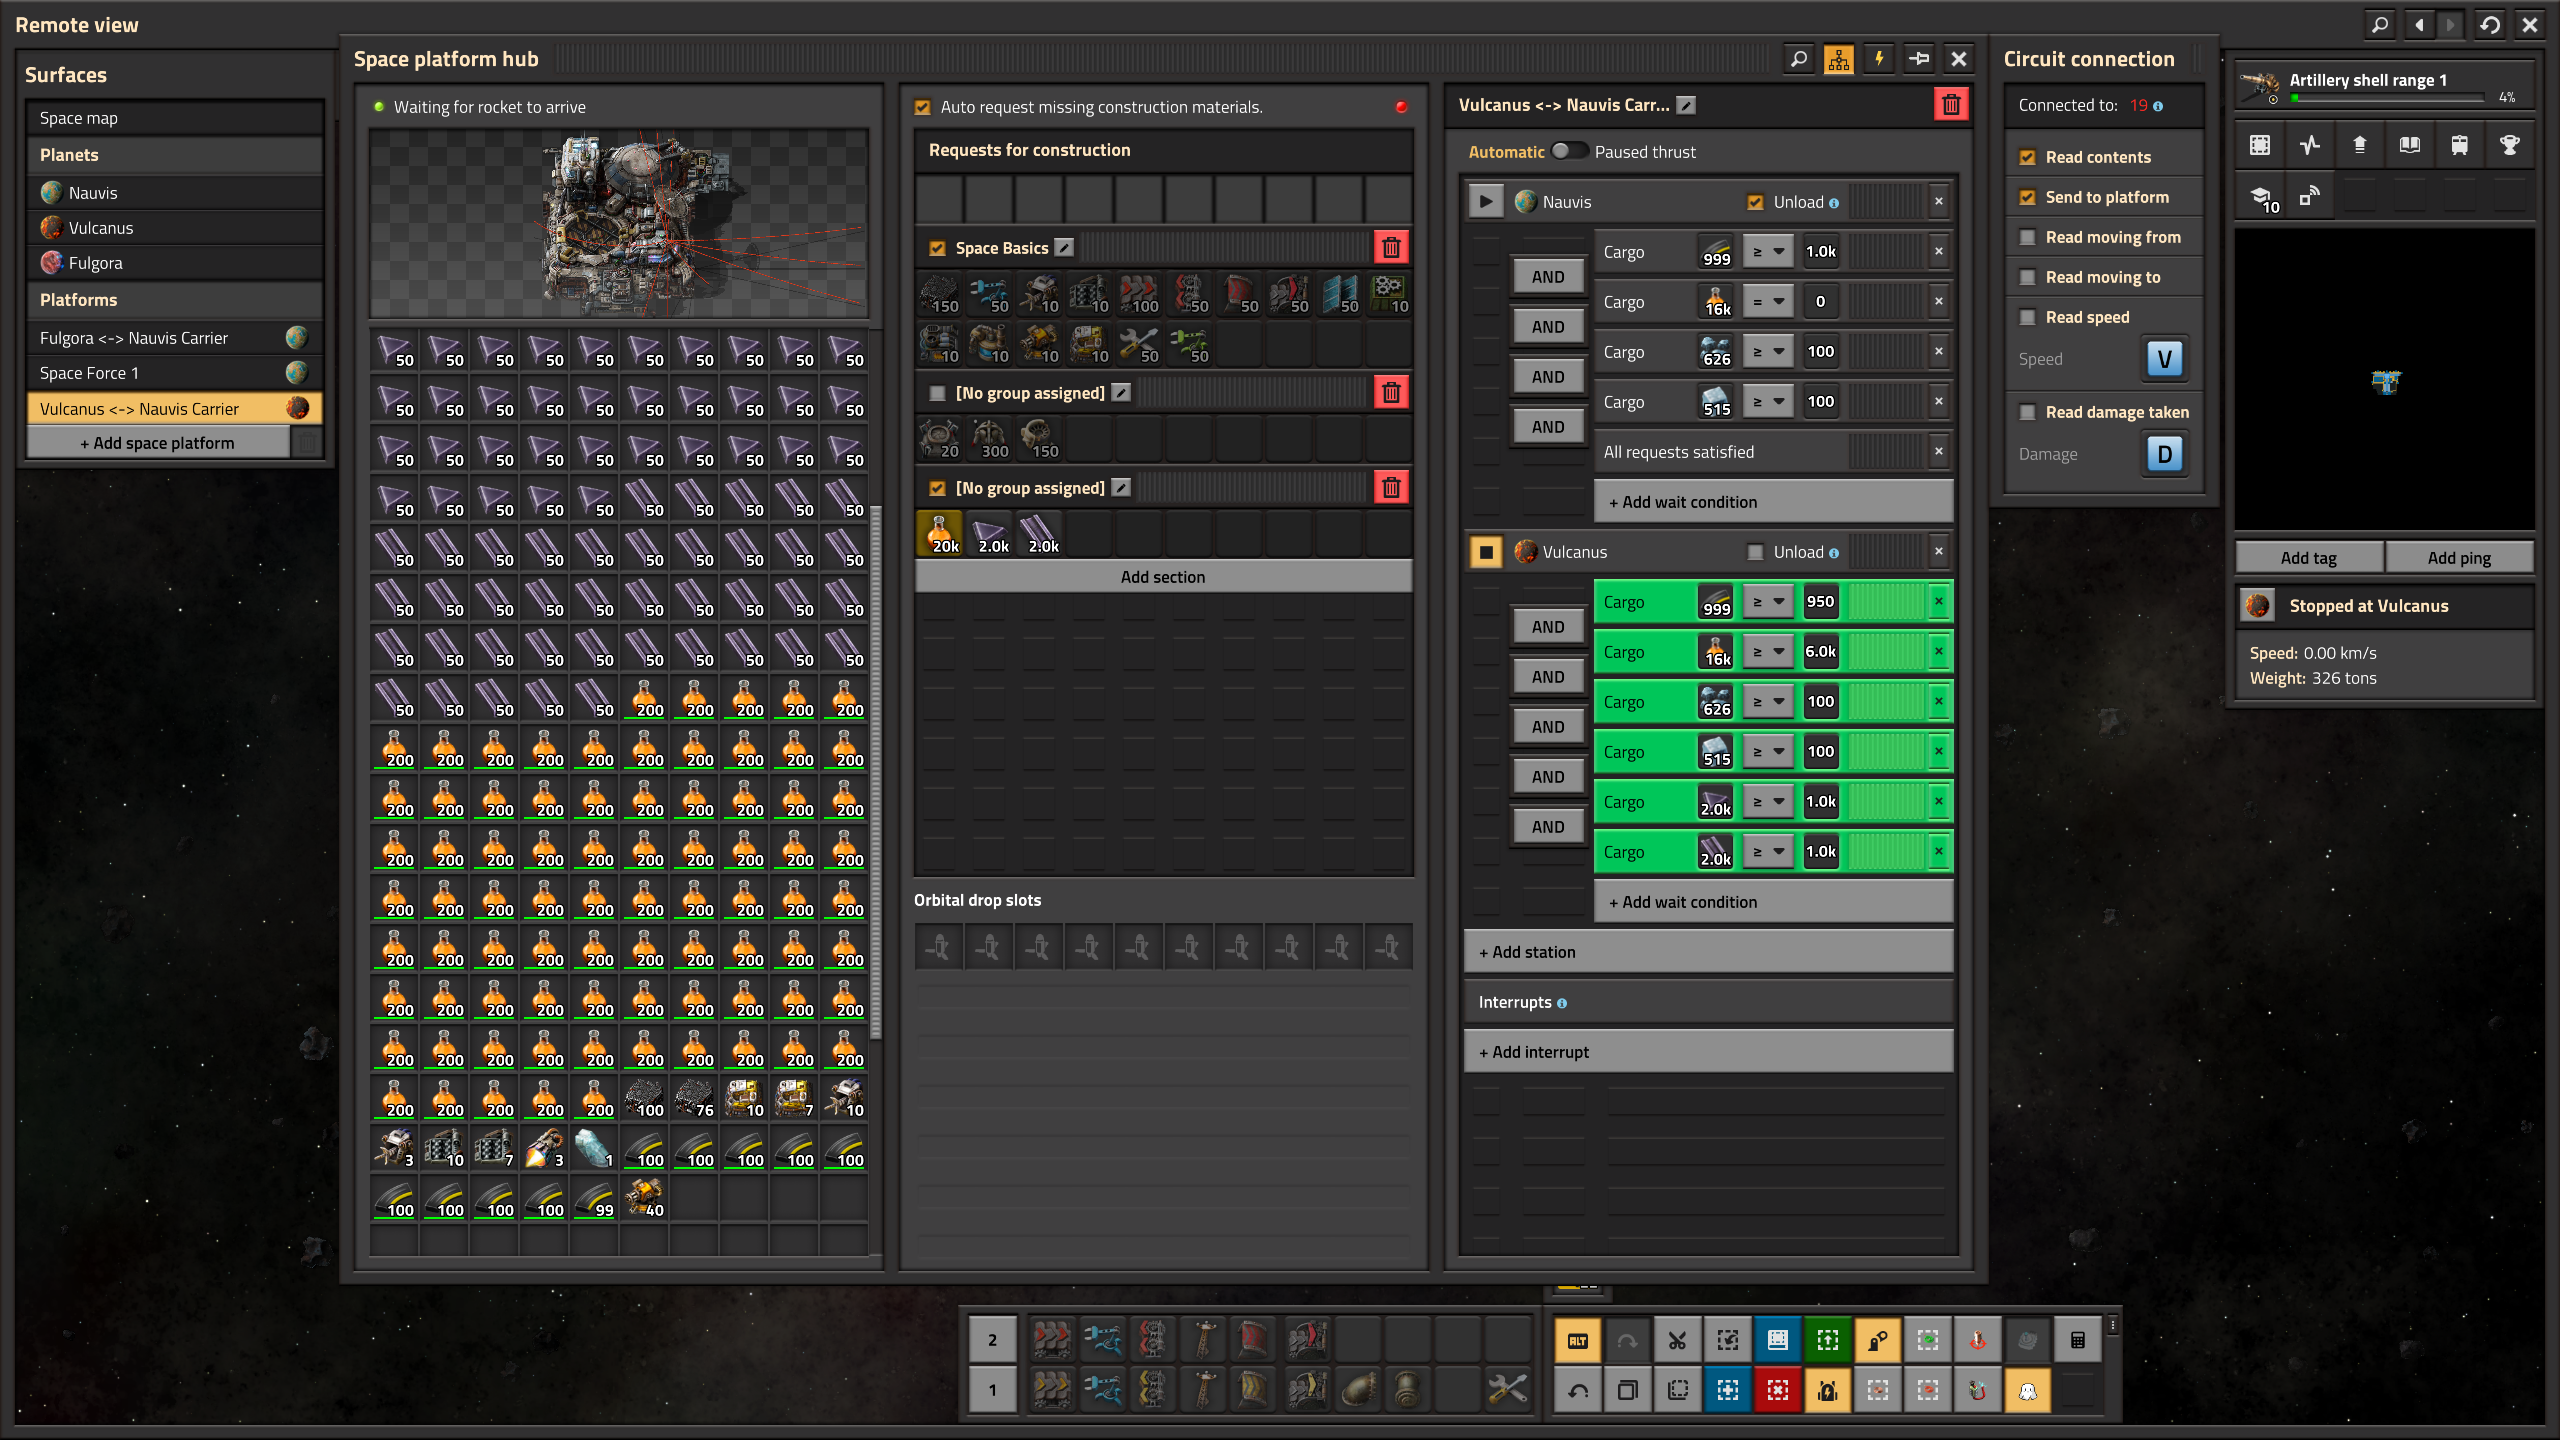The width and height of the screenshot is (2560, 1440).
Task: Search using Remote view magnifier icon
Action: click(x=2379, y=24)
